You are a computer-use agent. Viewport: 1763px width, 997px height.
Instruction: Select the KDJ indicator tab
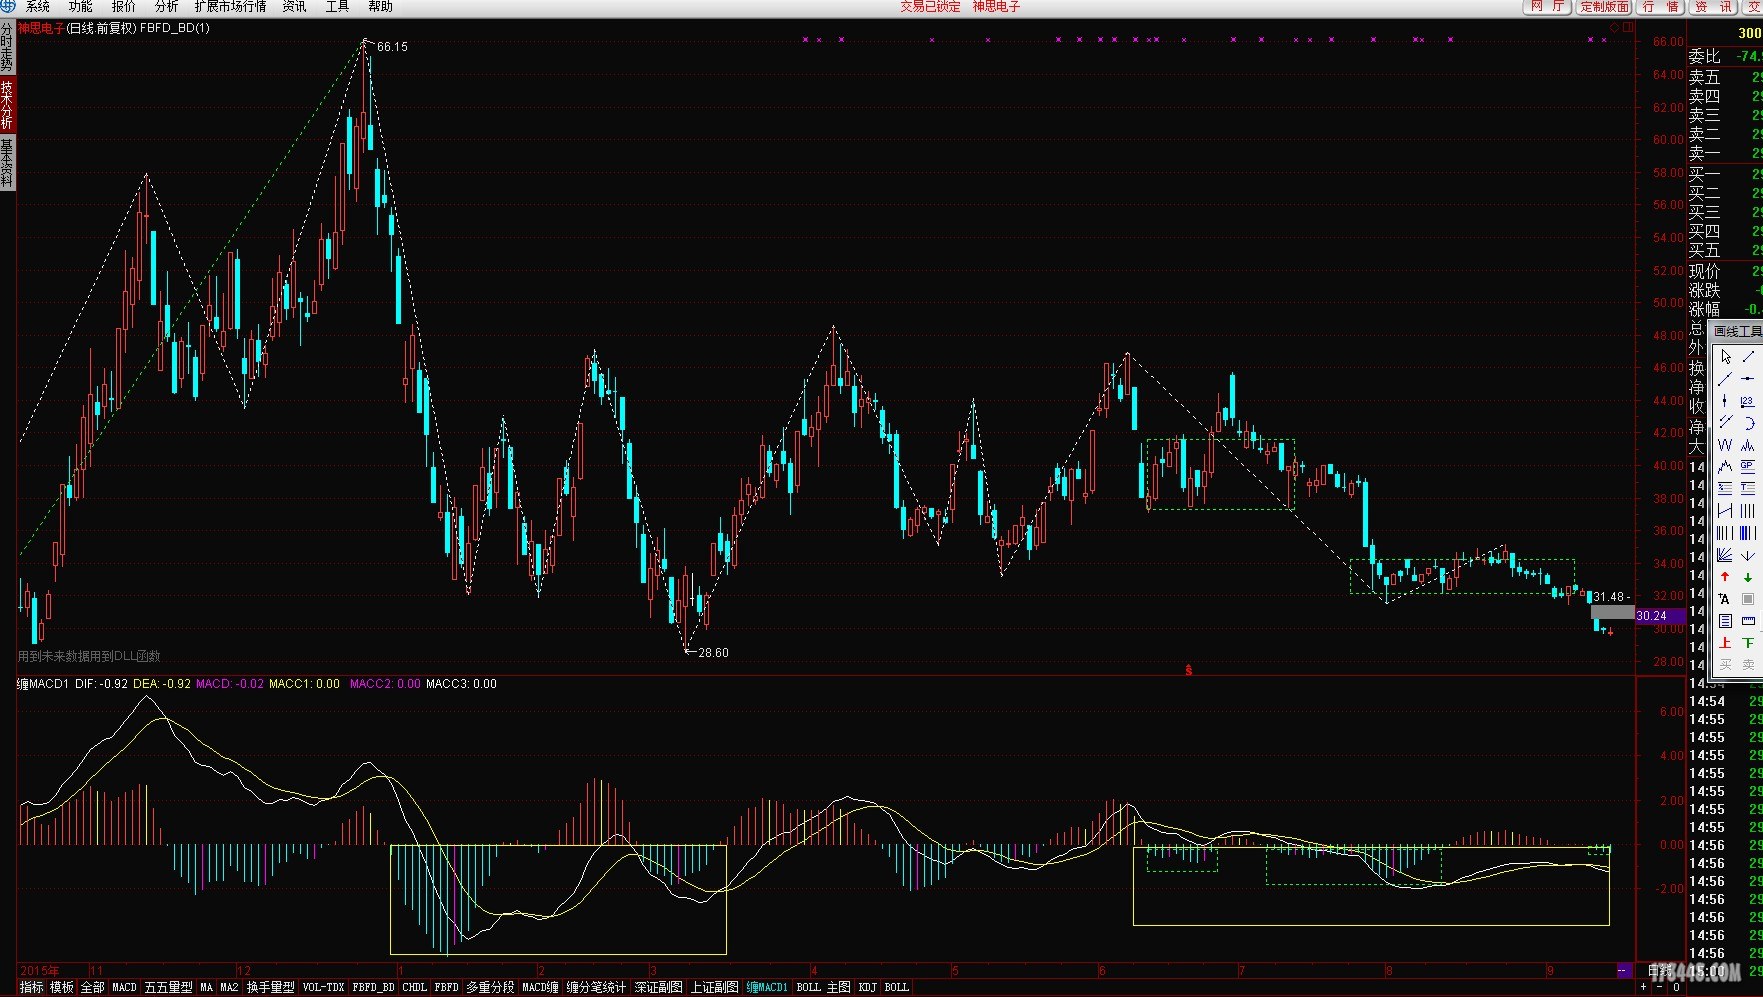pos(867,987)
